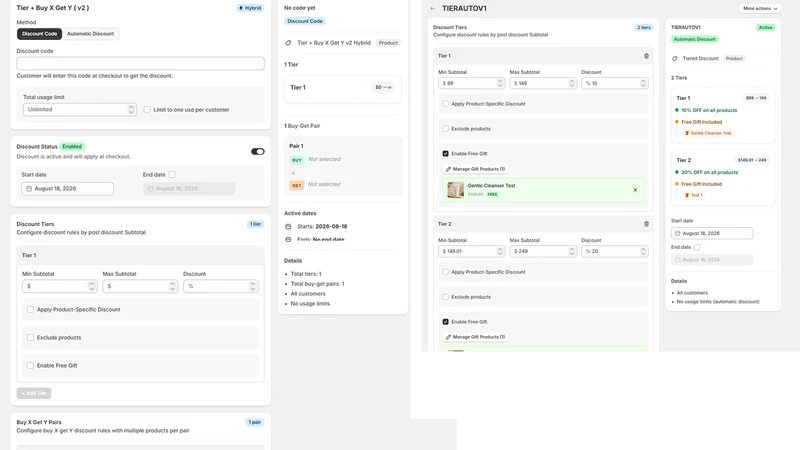Screen dimensions: 800x450
Task: Check Exclude products in Tier 2
Action: tap(445, 297)
